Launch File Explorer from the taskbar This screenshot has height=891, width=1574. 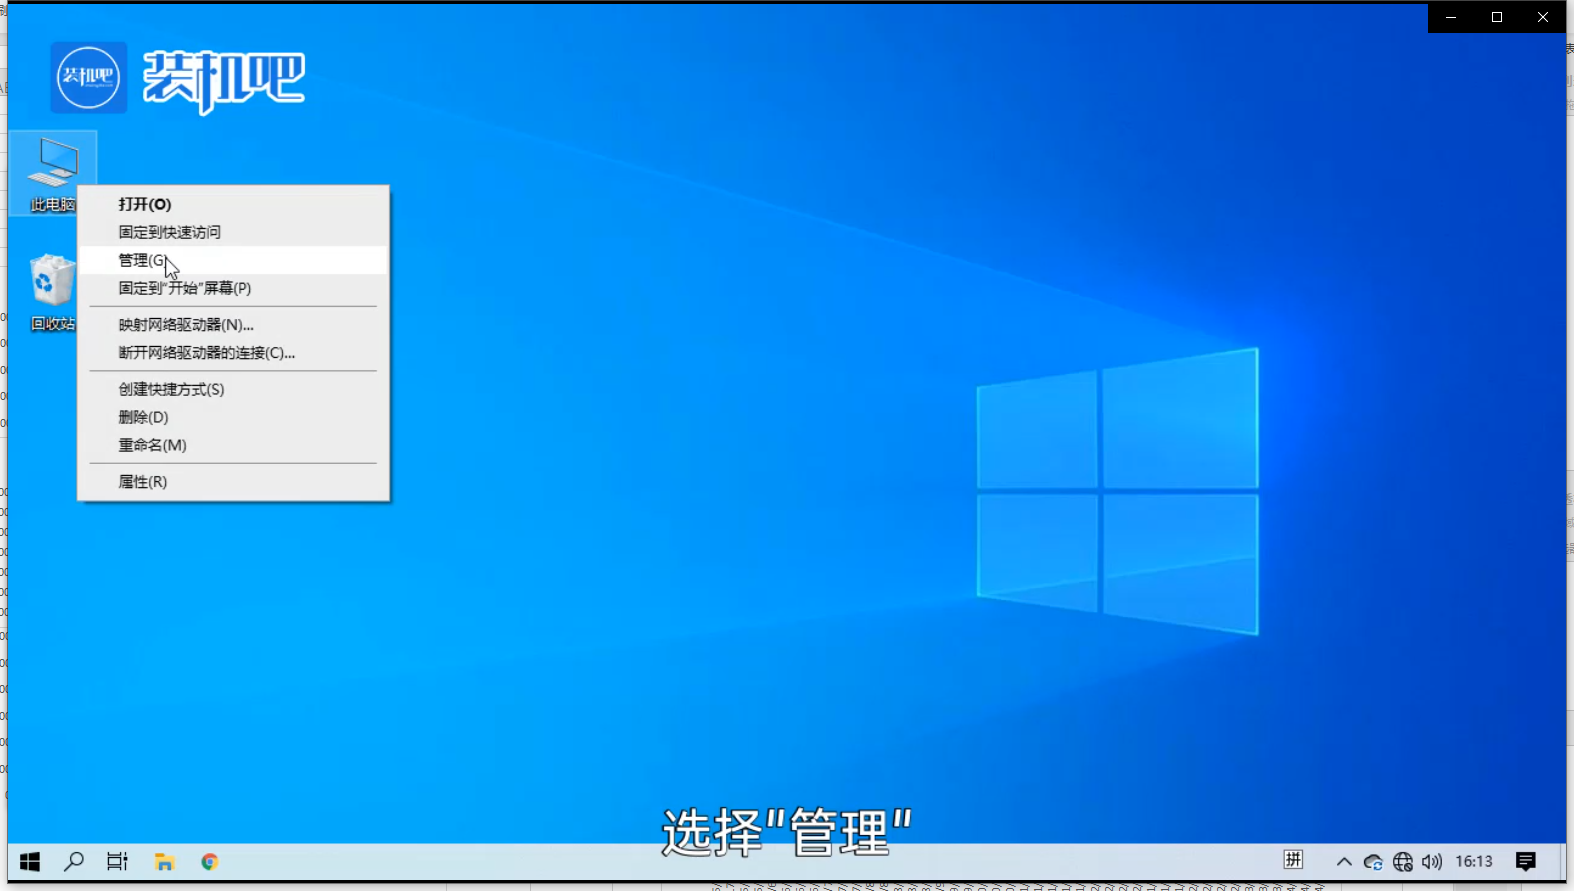(164, 861)
